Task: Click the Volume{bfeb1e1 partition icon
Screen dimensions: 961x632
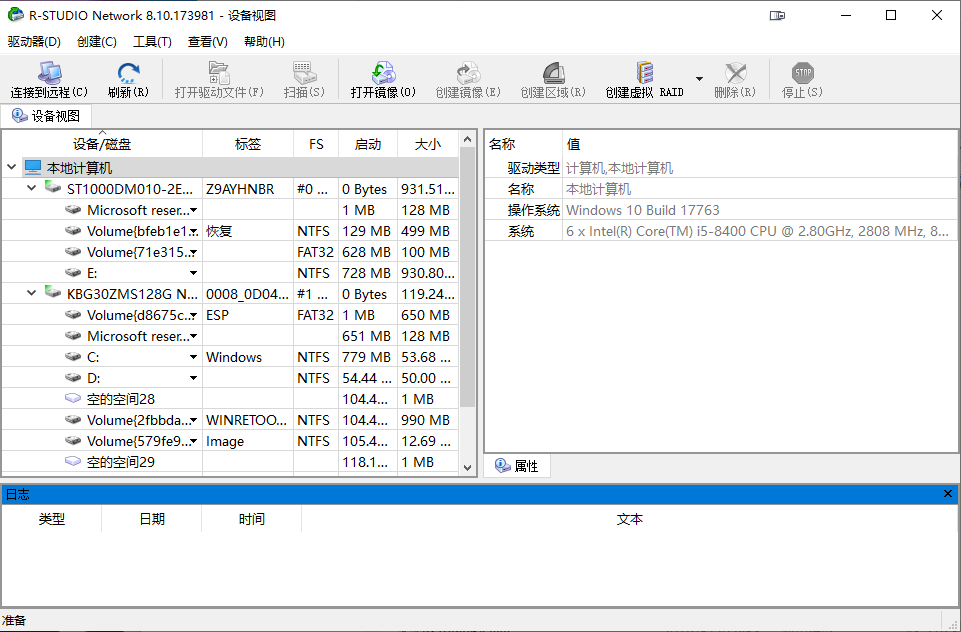Action: [74, 230]
